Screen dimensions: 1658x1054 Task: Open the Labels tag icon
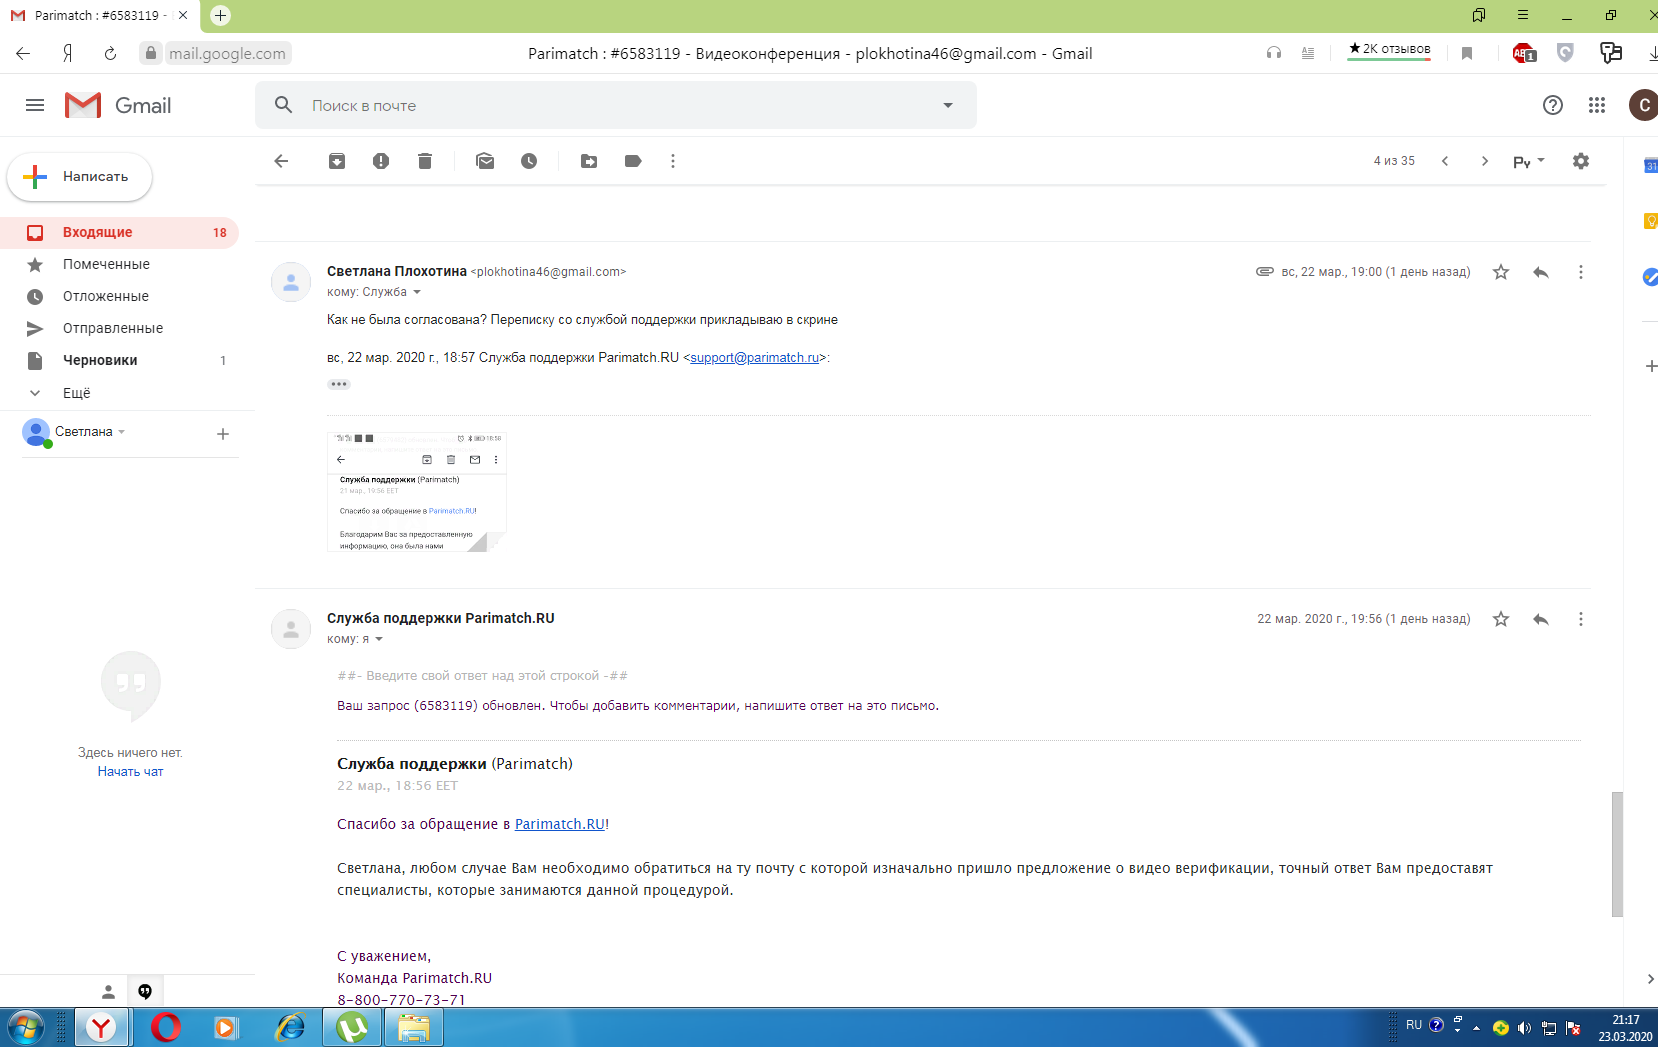633,161
